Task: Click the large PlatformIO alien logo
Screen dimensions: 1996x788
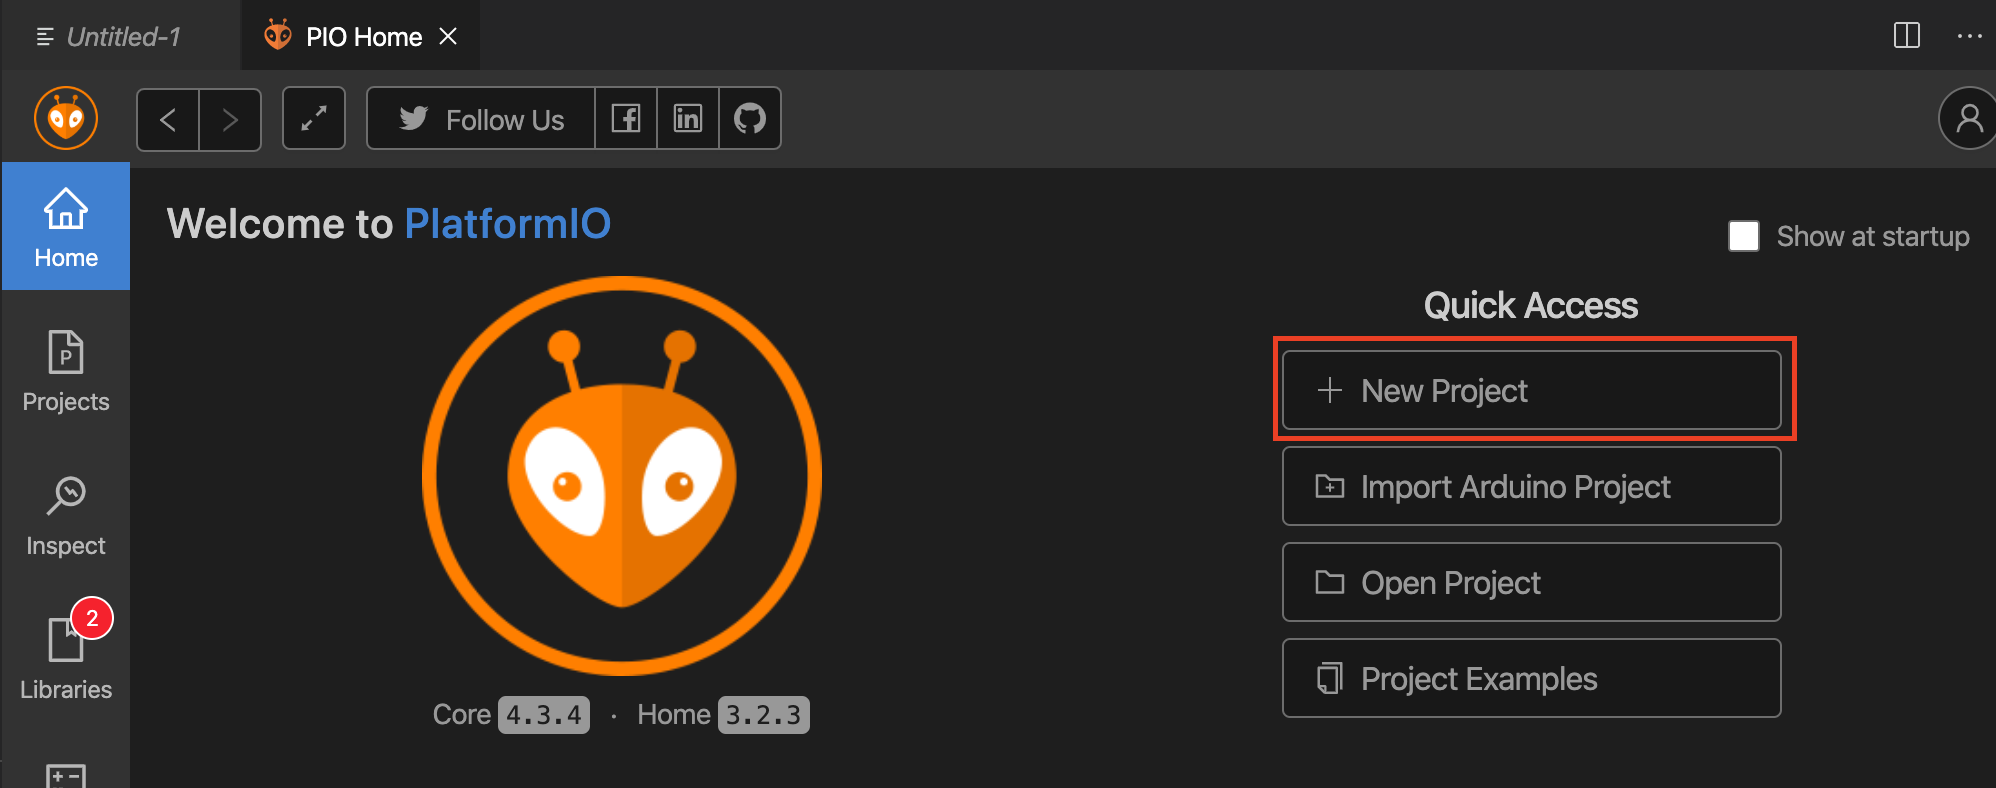Action: coord(622,476)
